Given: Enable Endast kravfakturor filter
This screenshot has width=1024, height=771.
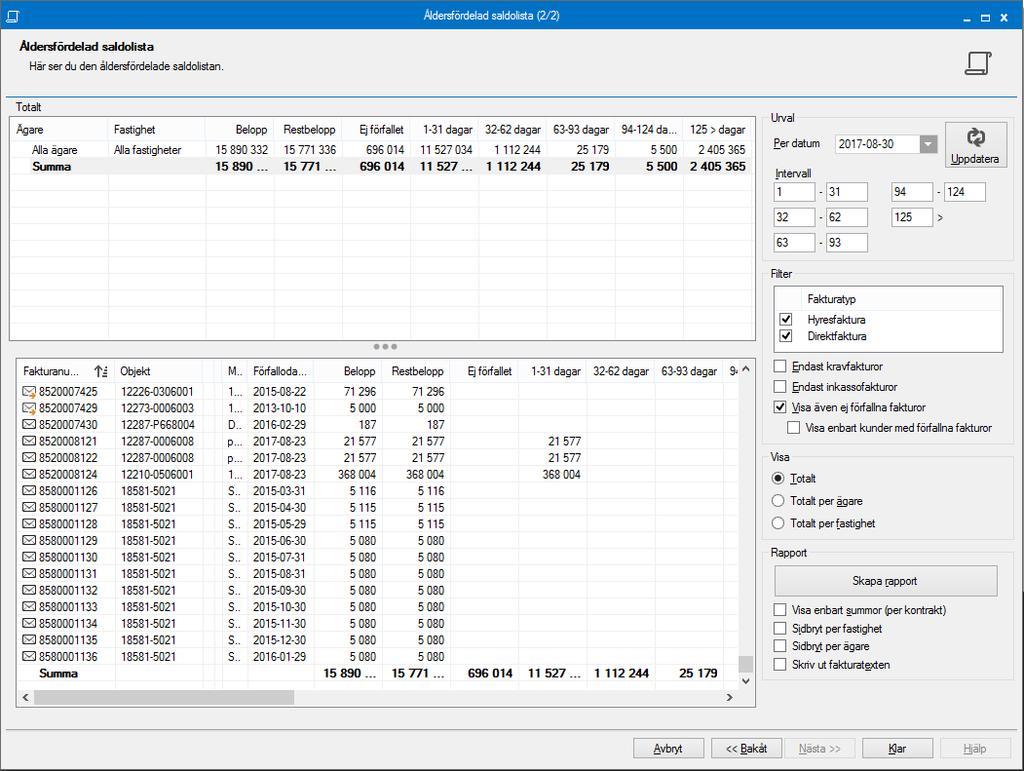Looking at the screenshot, I should coord(779,366).
